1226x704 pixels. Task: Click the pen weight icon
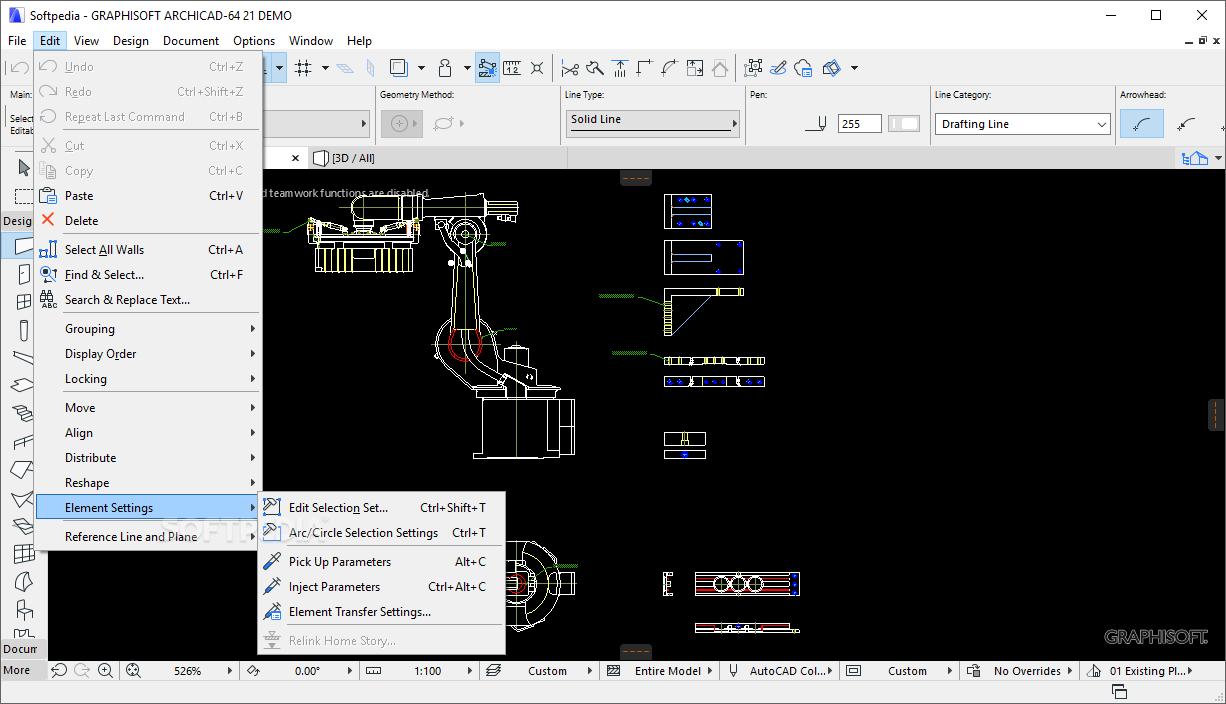click(x=817, y=124)
